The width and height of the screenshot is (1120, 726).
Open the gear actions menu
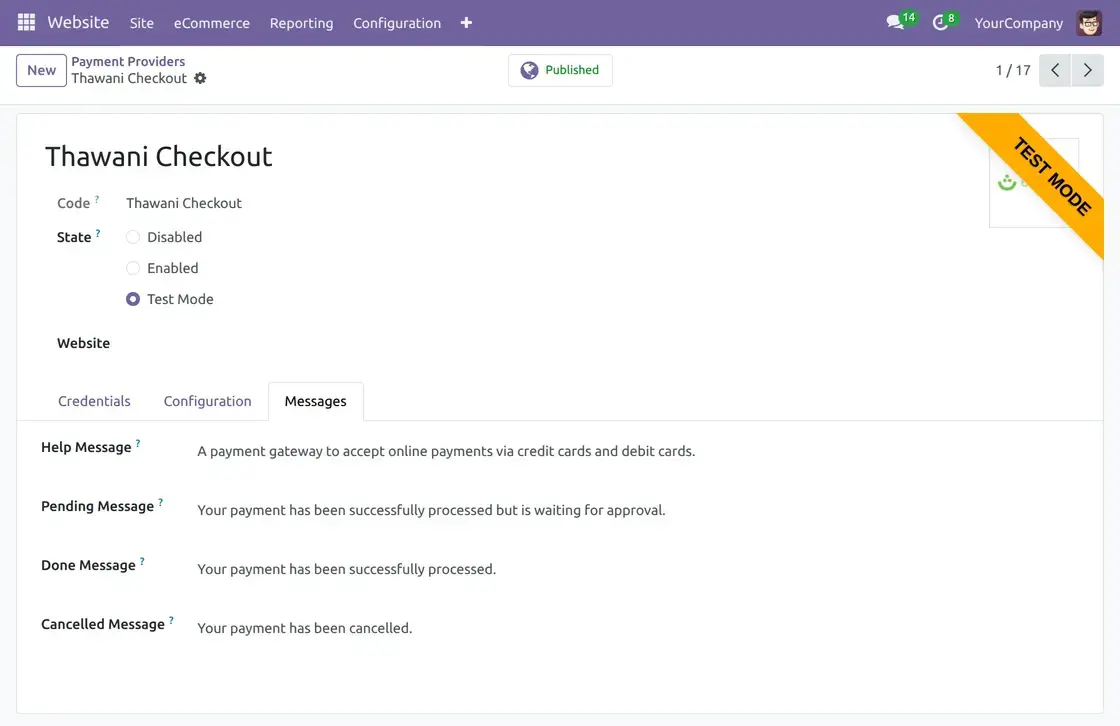(200, 78)
